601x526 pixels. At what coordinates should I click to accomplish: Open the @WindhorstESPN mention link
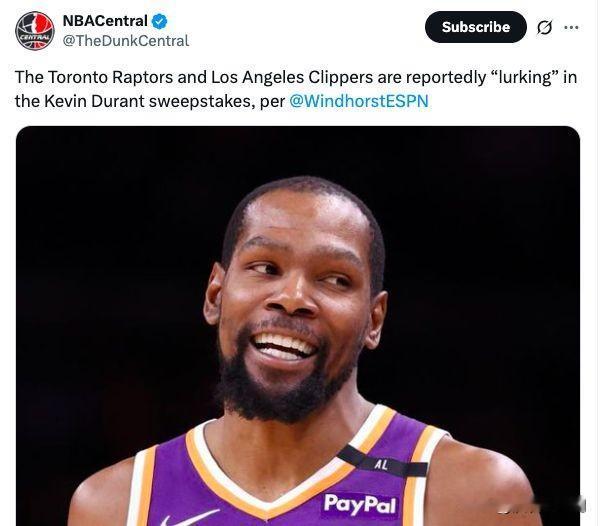coord(359,101)
